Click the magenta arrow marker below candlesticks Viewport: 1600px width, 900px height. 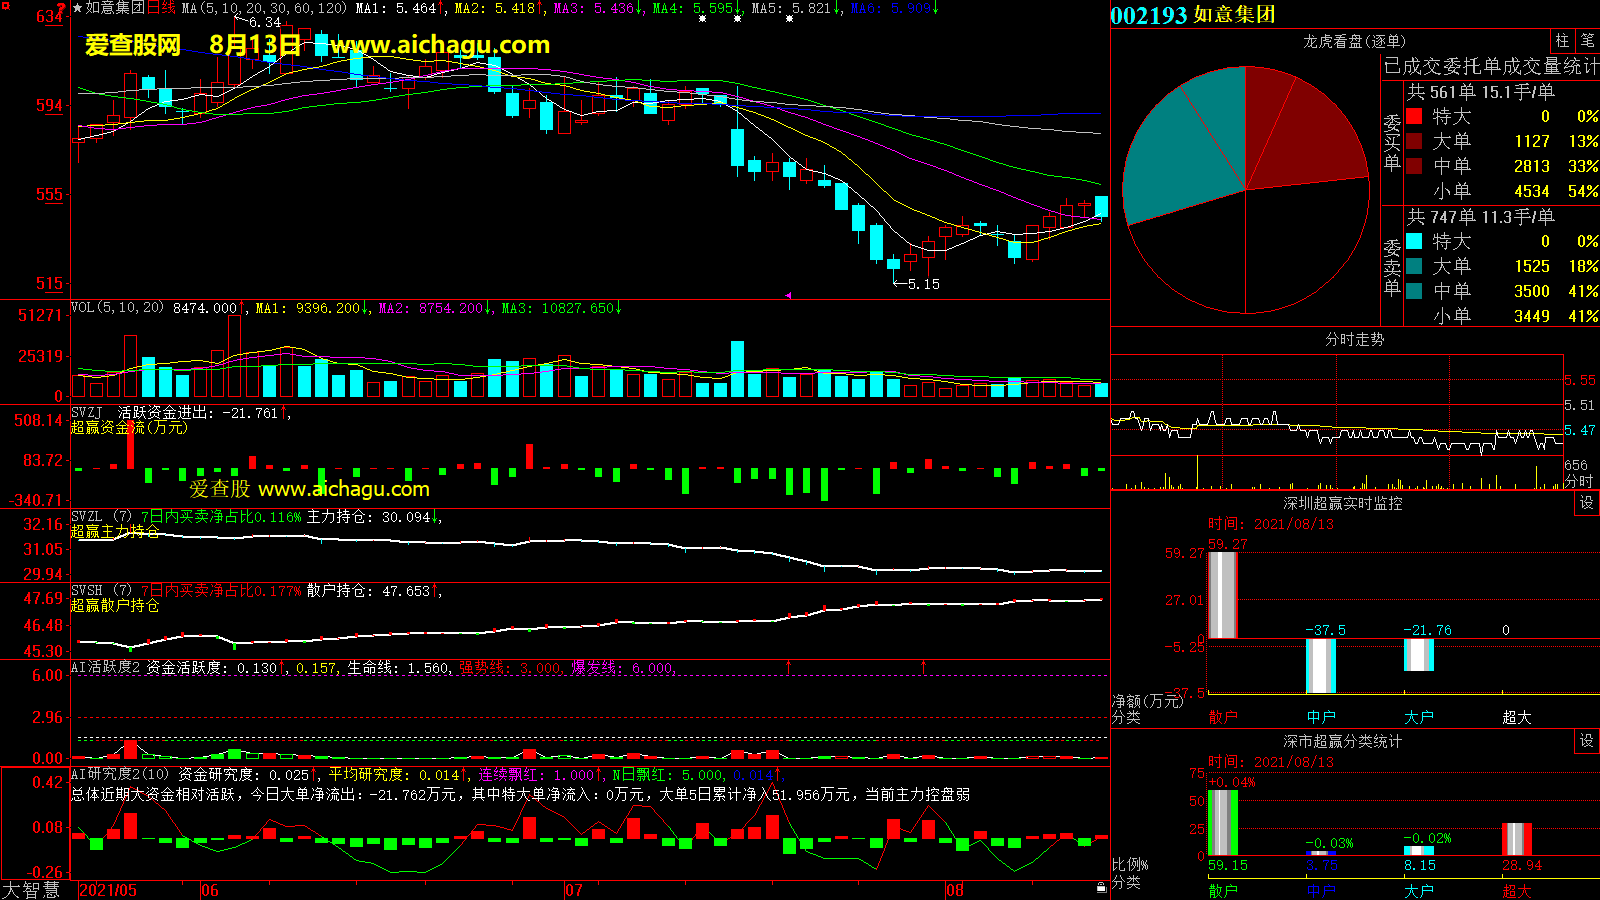coord(788,295)
